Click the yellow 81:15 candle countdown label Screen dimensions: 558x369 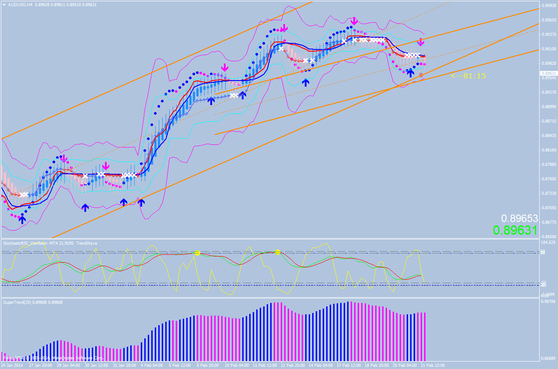[x=468, y=76]
